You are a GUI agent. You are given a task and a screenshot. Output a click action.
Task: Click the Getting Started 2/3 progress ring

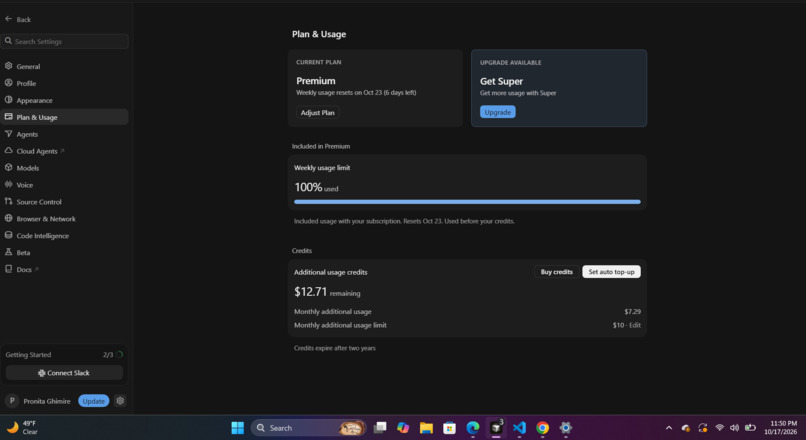tap(119, 355)
